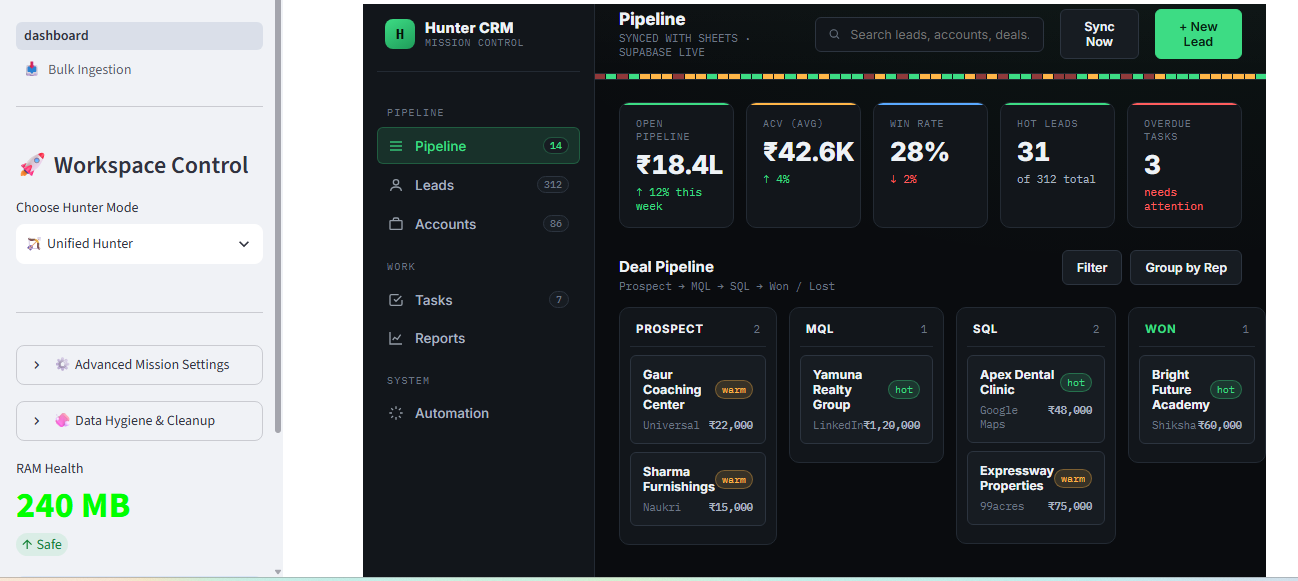
Task: Click the ₹1,20,000 amount on Yamuna card
Action: [892, 425]
